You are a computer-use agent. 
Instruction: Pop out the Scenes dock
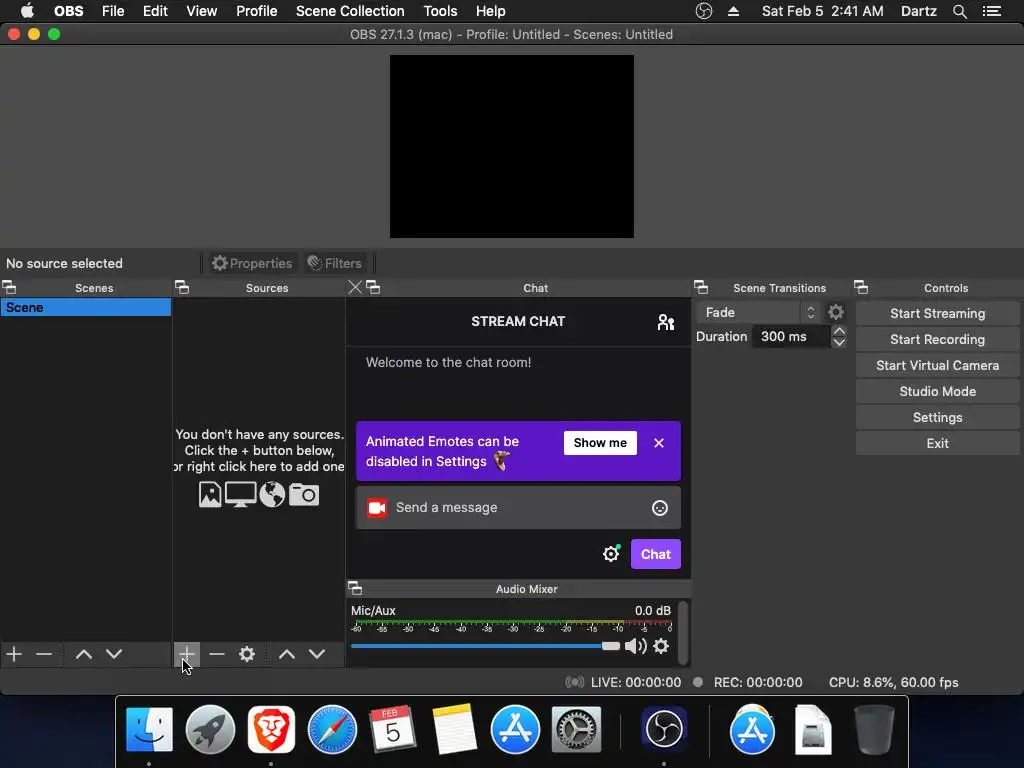[9, 287]
